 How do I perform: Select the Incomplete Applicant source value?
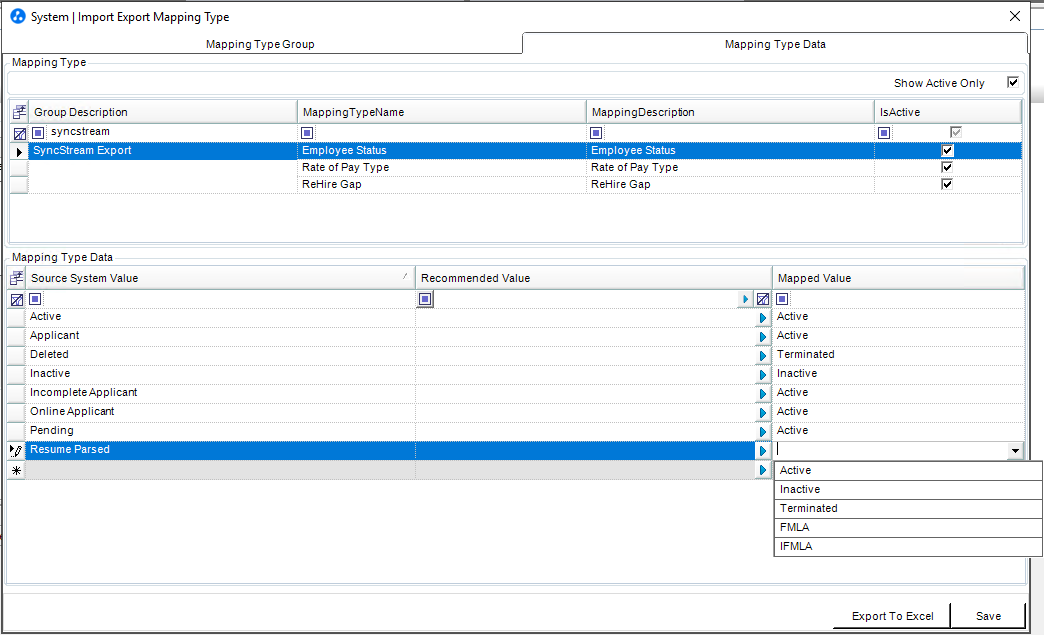[x=220, y=393]
